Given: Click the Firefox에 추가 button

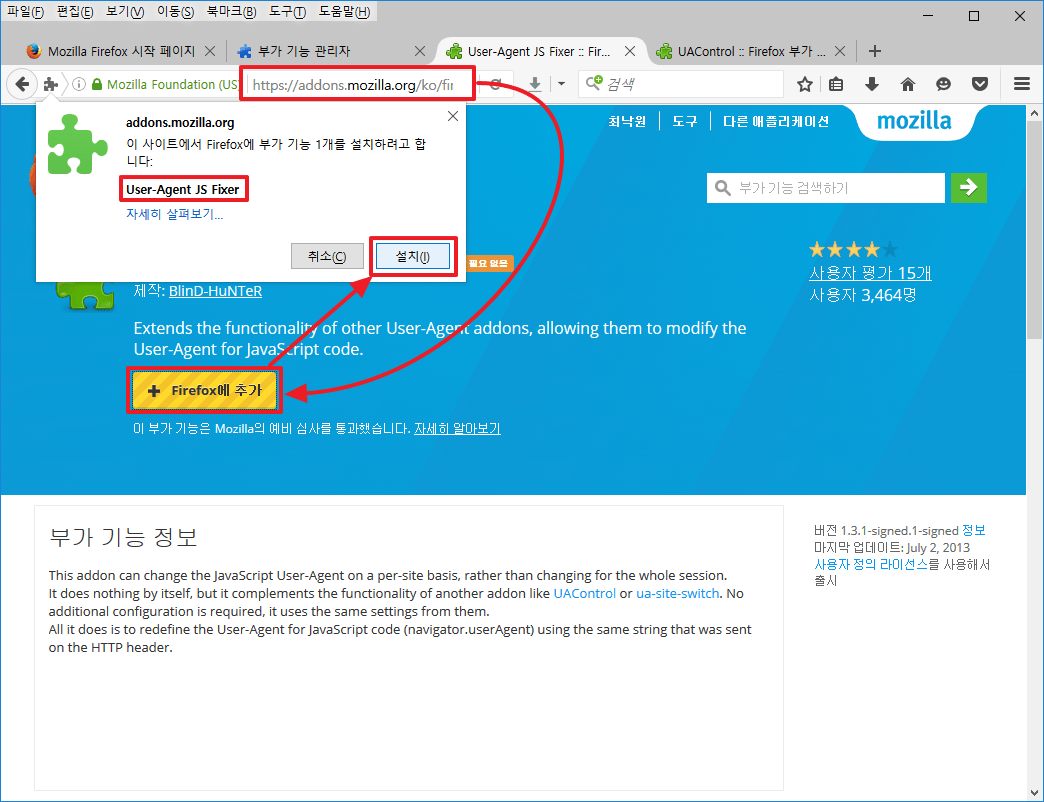Looking at the screenshot, I should tap(205, 391).
